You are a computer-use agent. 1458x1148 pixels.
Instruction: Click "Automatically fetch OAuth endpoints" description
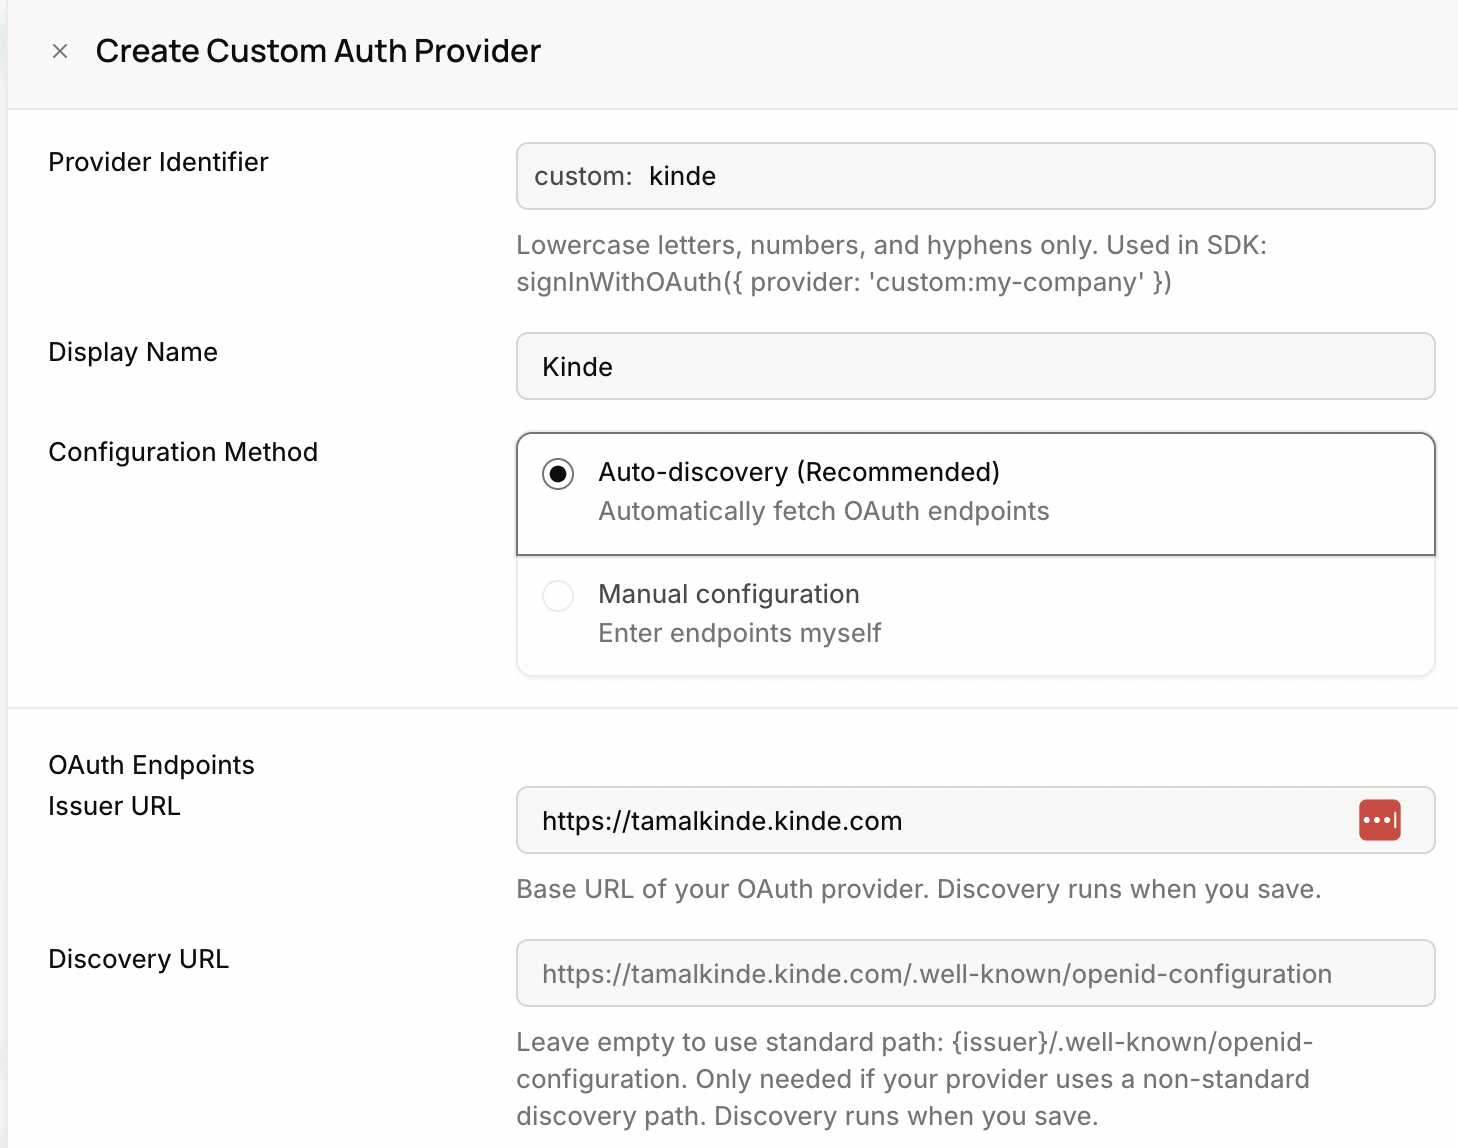824,511
